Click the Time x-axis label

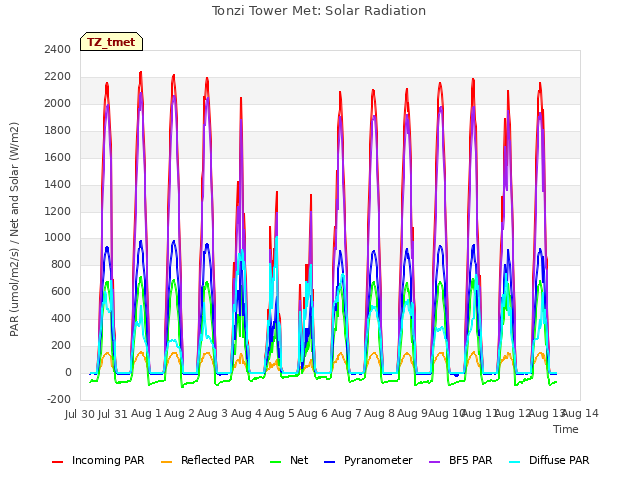click(x=566, y=429)
